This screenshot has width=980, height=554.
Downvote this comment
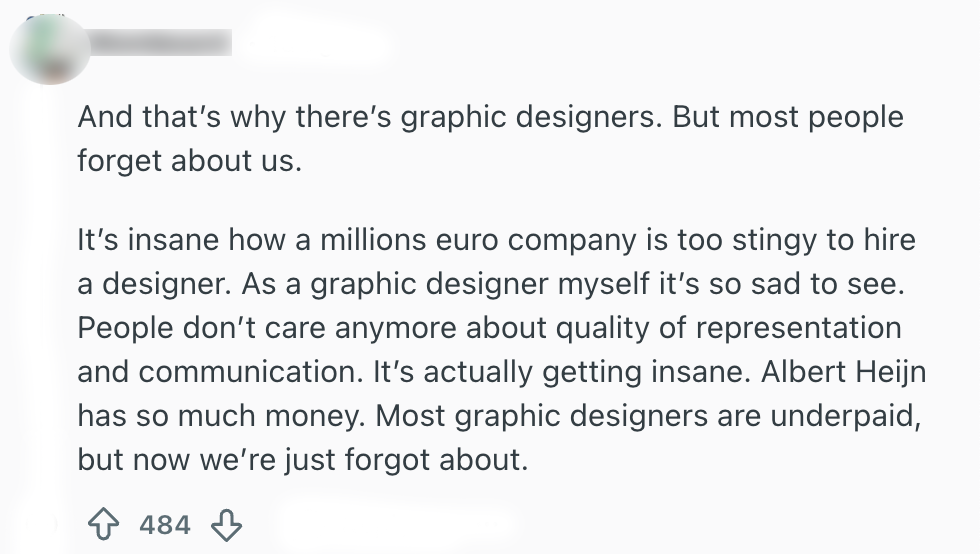pyautogui.click(x=227, y=525)
